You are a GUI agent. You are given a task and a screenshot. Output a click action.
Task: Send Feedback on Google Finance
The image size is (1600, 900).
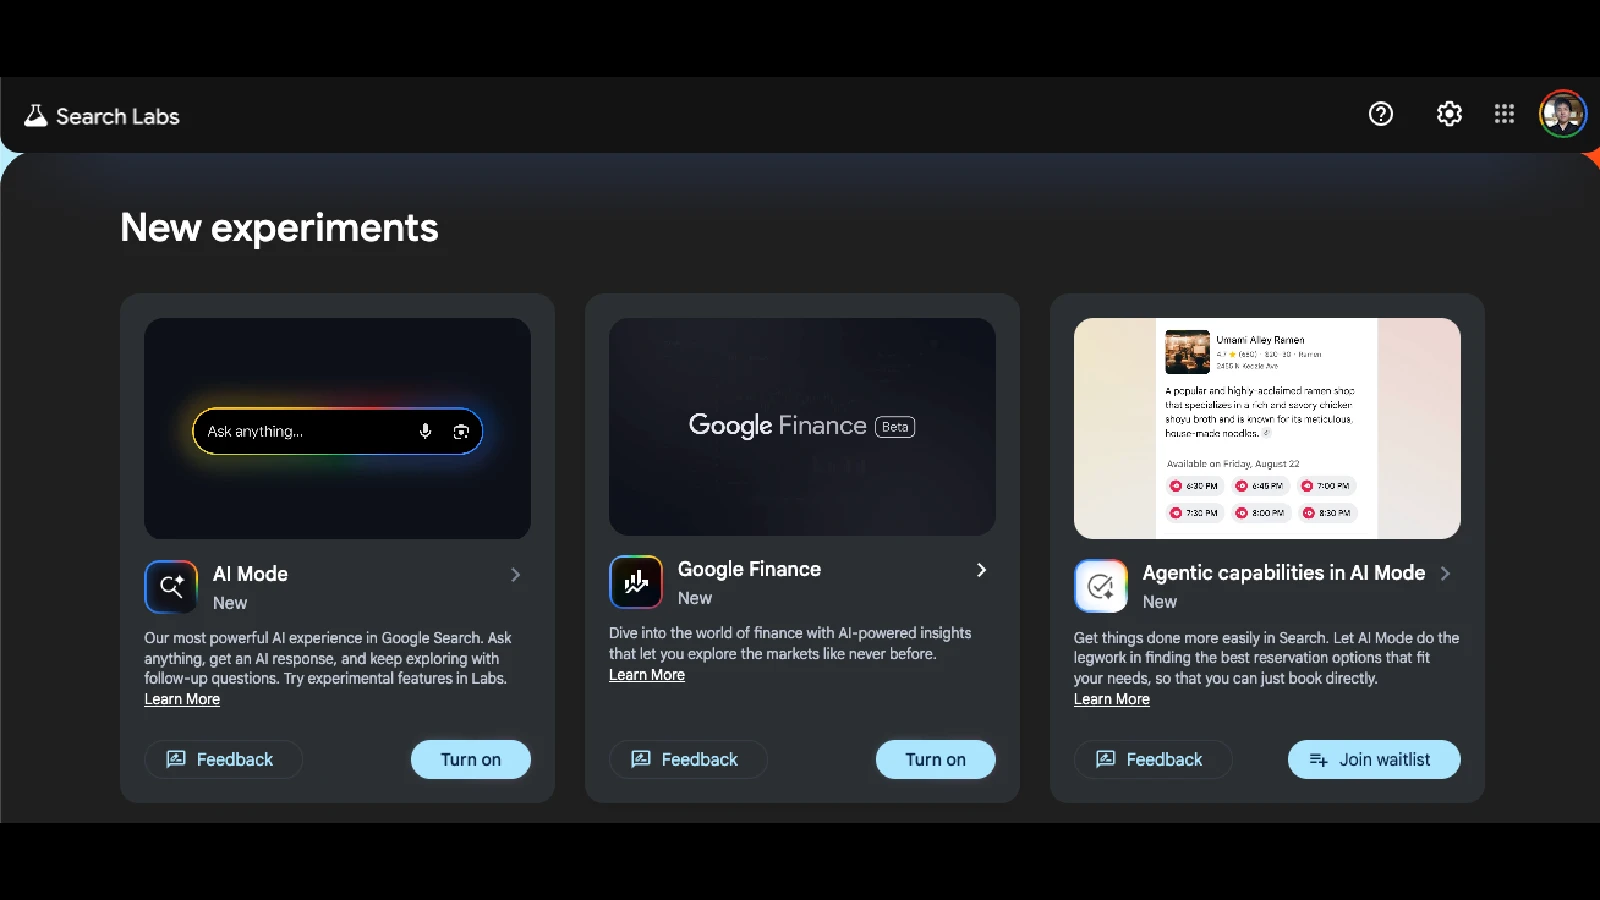[688, 759]
